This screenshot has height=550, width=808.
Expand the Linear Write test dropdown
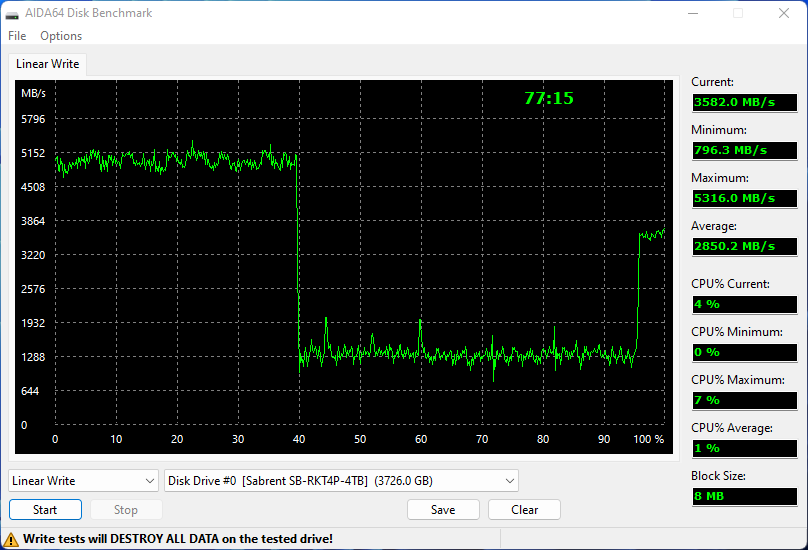pos(83,480)
